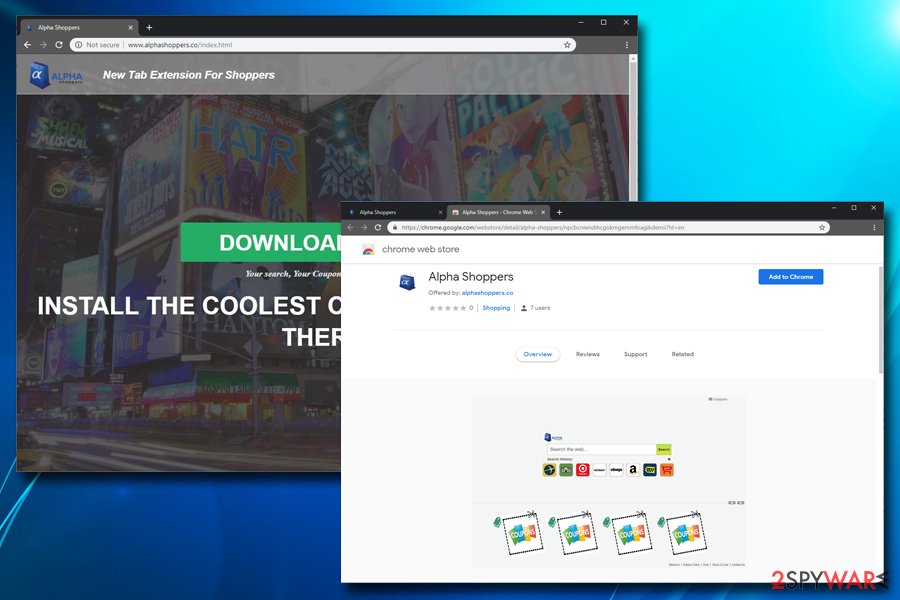This screenshot has width=900, height=600.
Task: Click the Expedia airplane shortcut icon in preview
Action: click(x=549, y=470)
